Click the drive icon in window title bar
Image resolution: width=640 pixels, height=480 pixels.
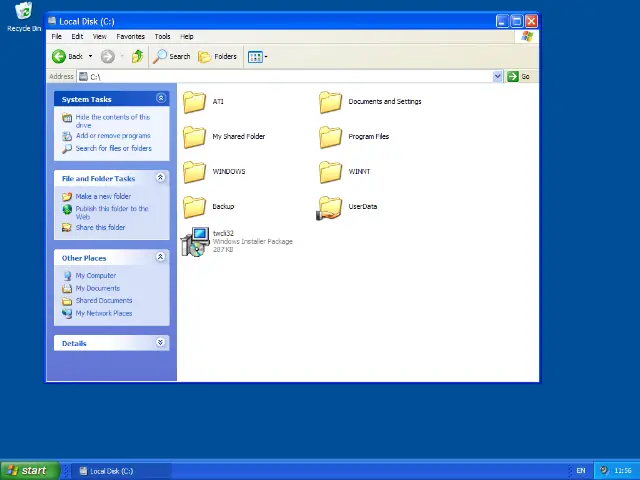[52, 21]
